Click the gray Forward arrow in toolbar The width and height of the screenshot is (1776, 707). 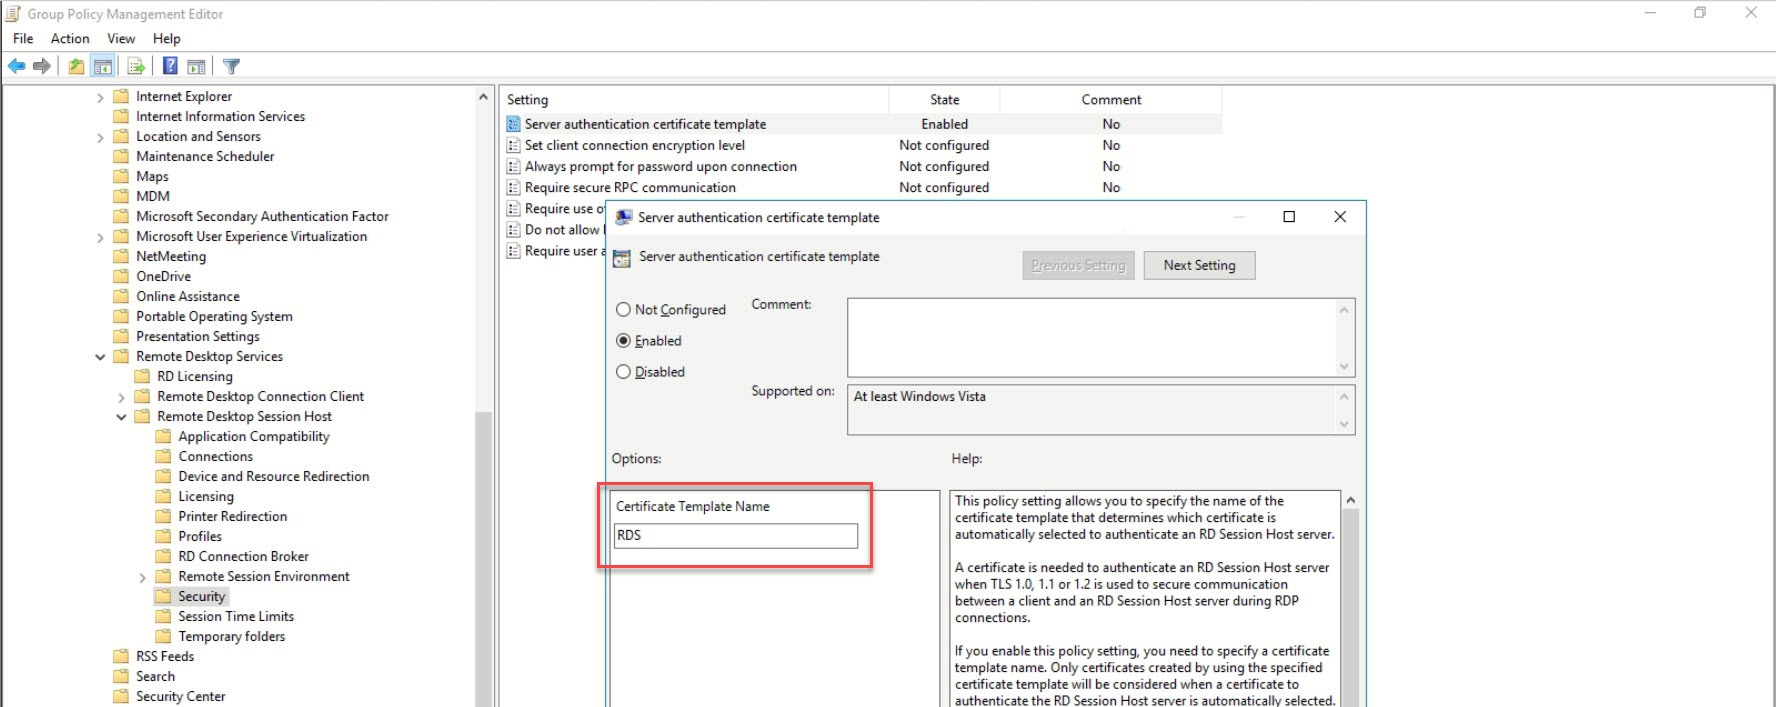[x=42, y=66]
